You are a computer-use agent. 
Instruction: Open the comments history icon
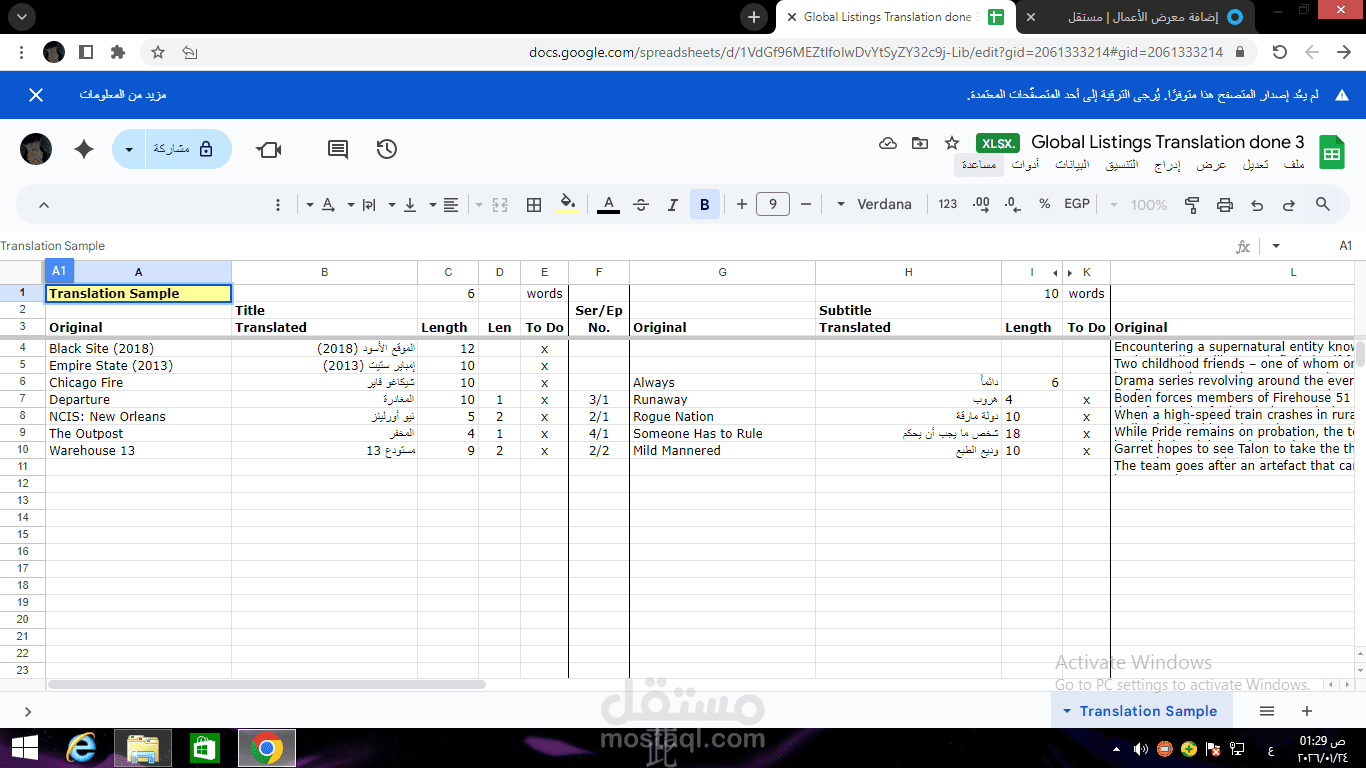[338, 149]
